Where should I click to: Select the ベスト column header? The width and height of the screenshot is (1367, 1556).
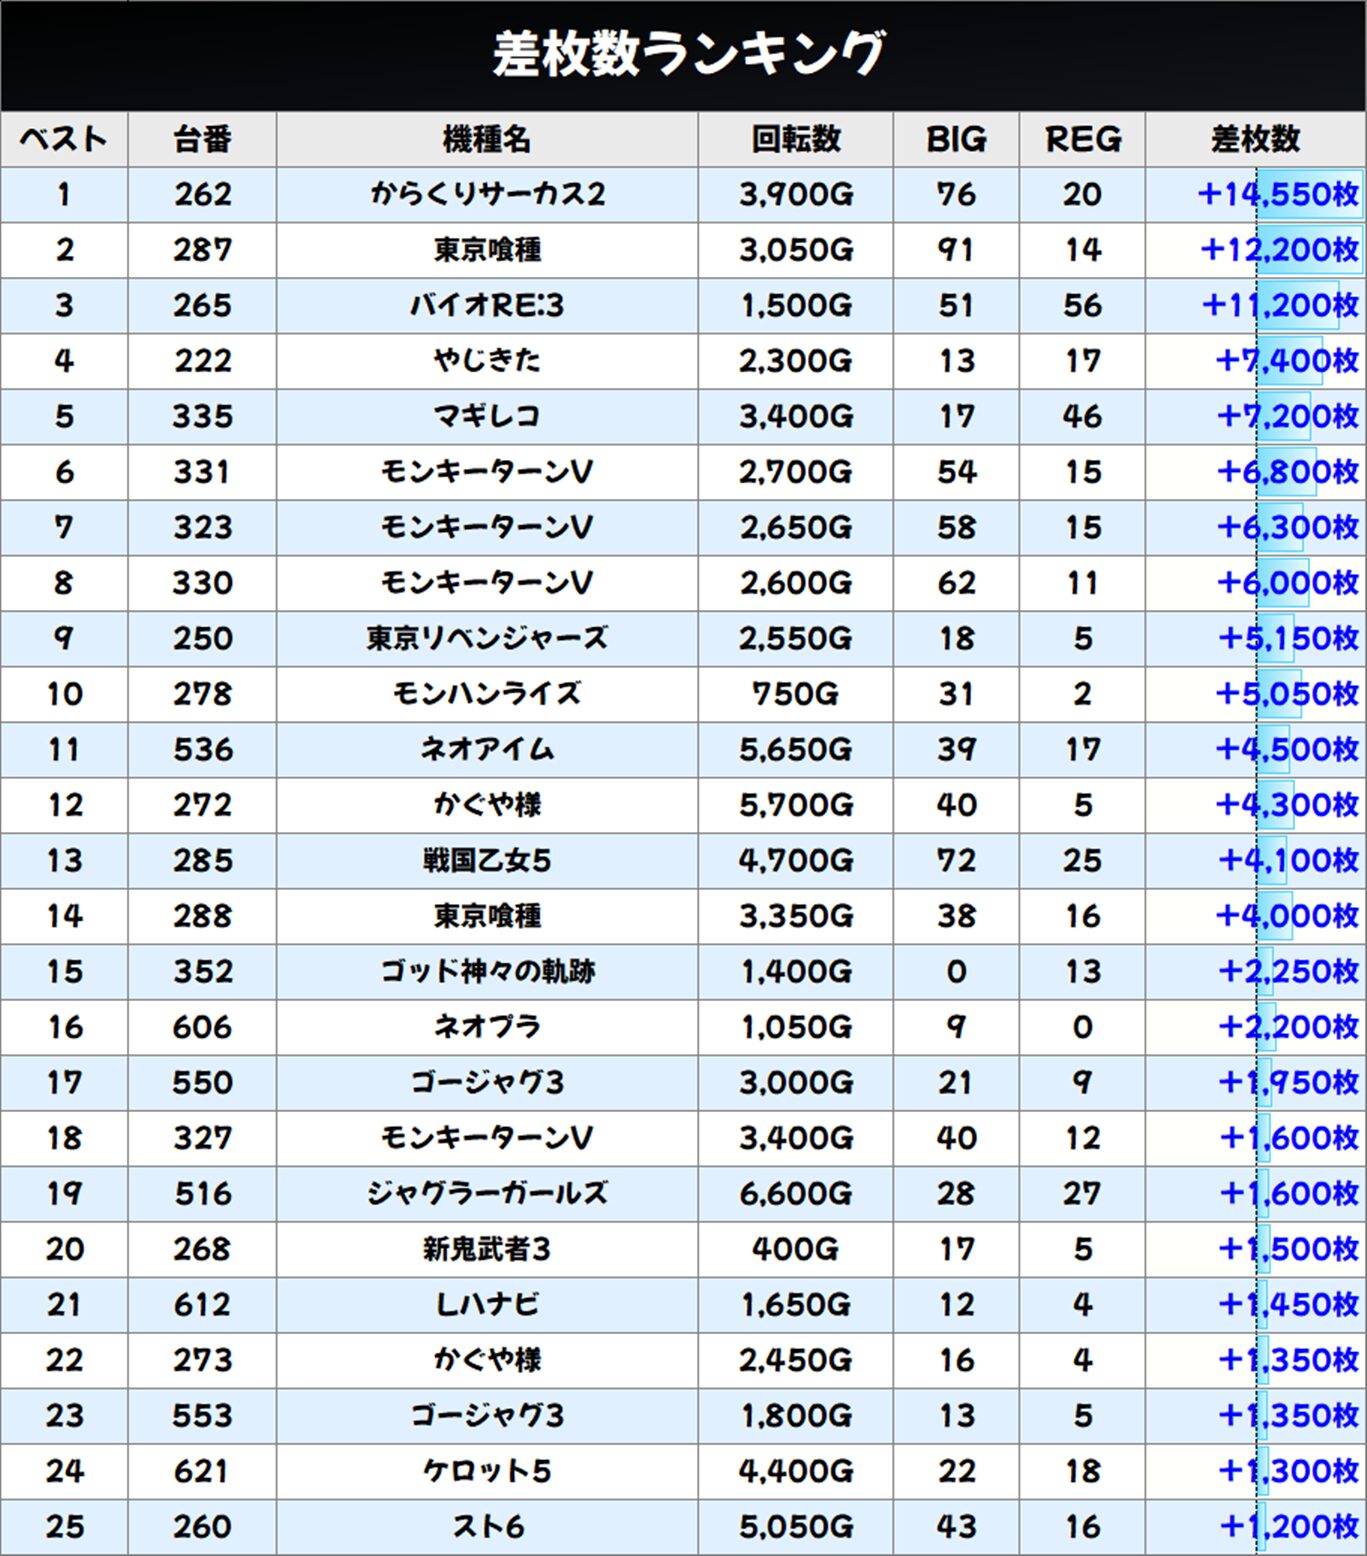coord(64,139)
